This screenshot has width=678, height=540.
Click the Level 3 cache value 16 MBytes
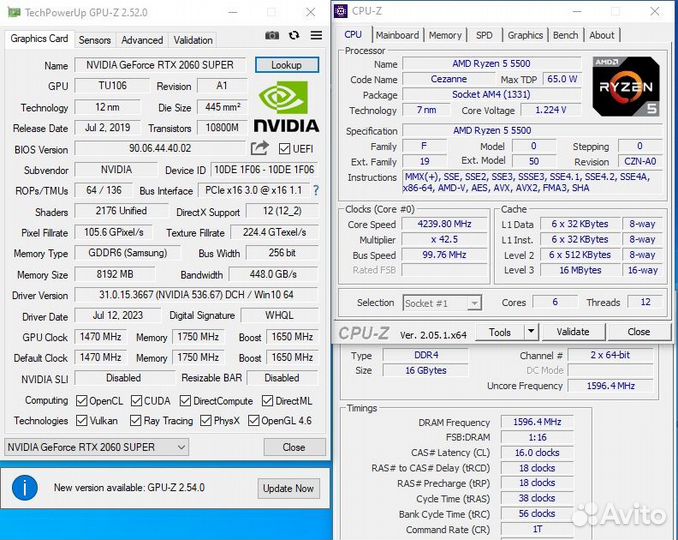[x=580, y=270]
